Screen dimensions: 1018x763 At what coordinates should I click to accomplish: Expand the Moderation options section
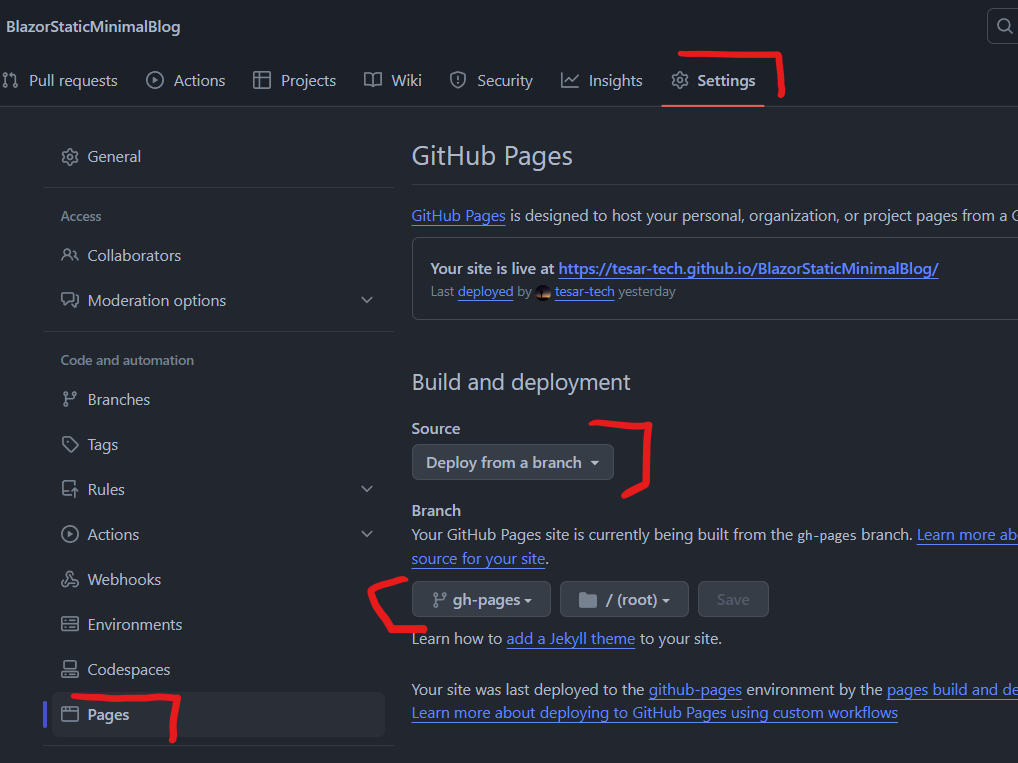tap(367, 300)
